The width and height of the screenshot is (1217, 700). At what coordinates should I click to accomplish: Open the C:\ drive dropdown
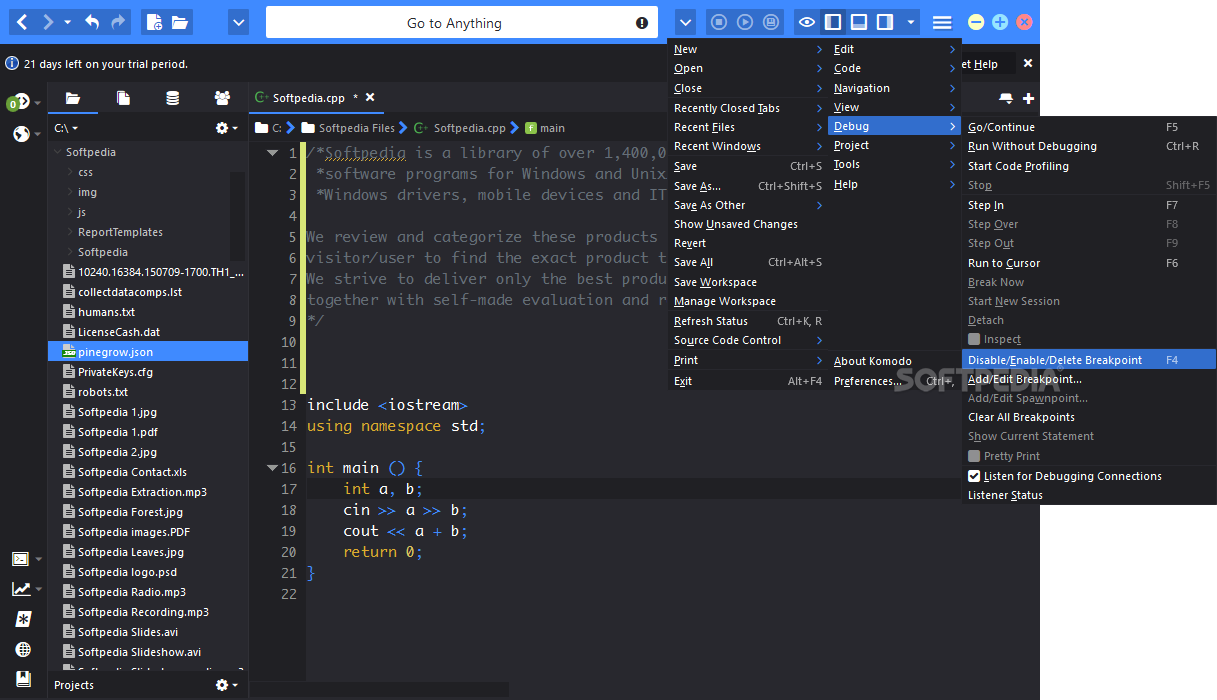(66, 128)
